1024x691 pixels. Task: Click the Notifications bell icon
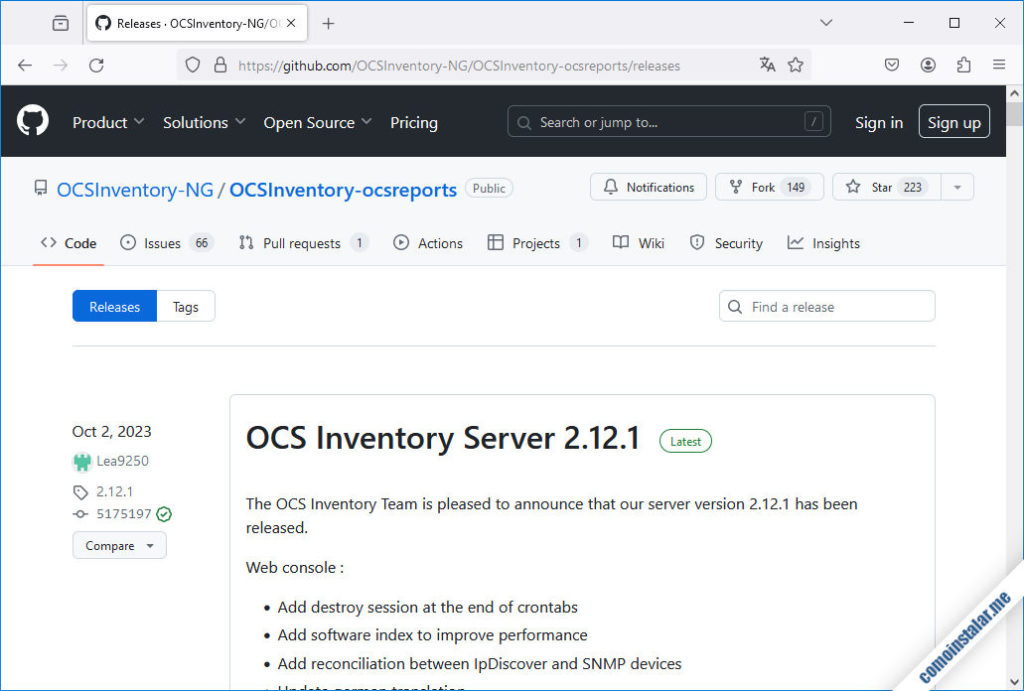(648, 187)
